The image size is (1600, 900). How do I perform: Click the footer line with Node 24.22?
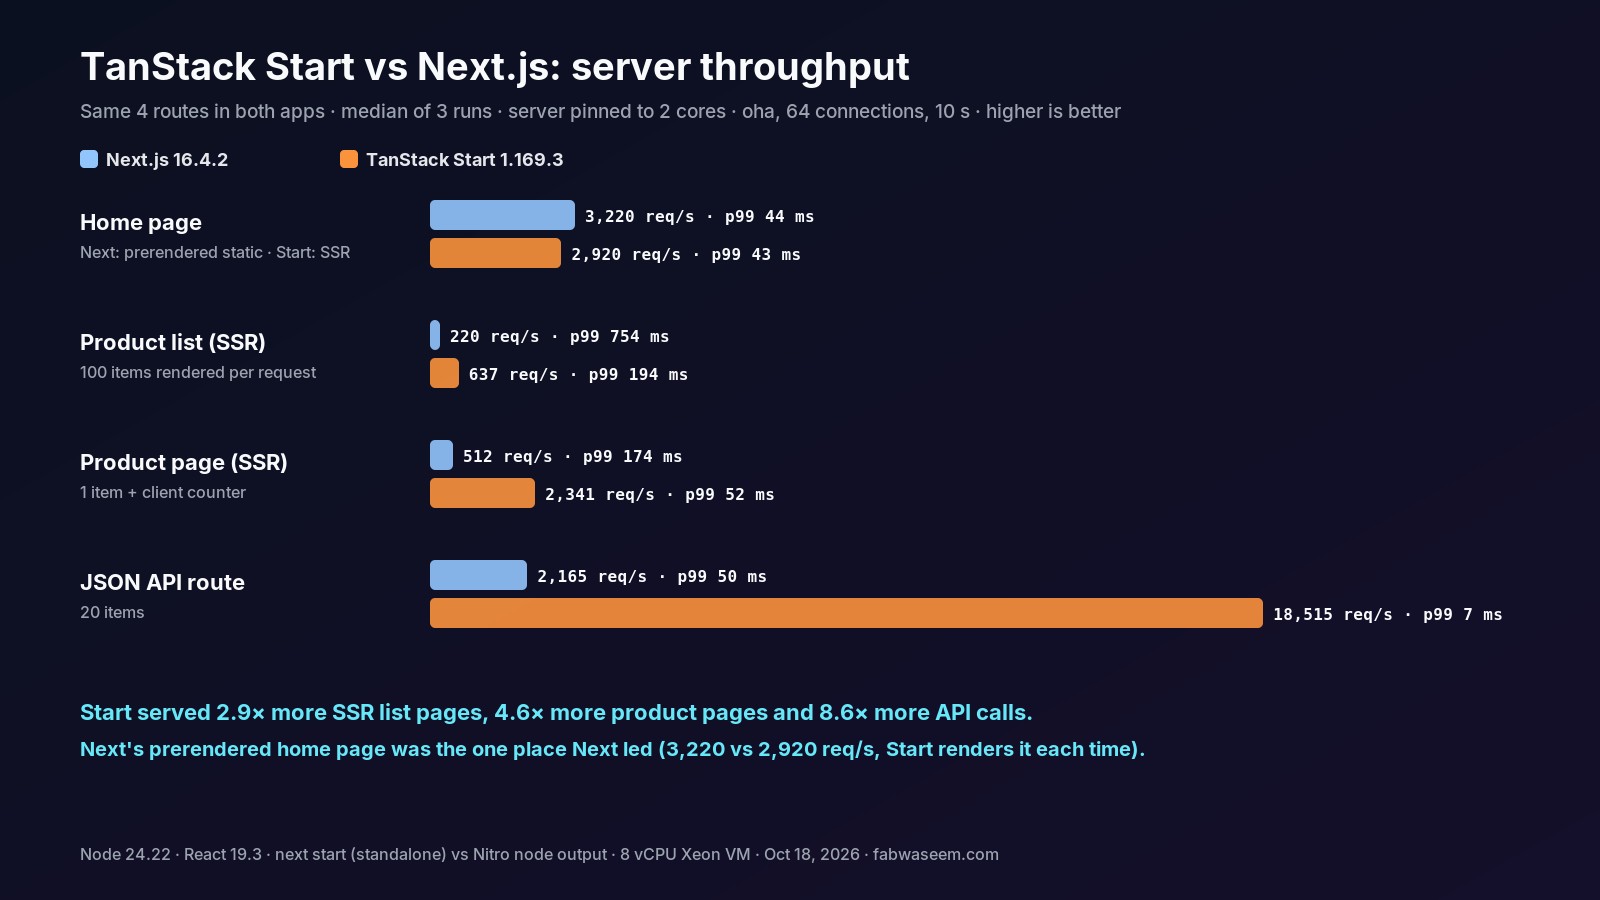[540, 854]
